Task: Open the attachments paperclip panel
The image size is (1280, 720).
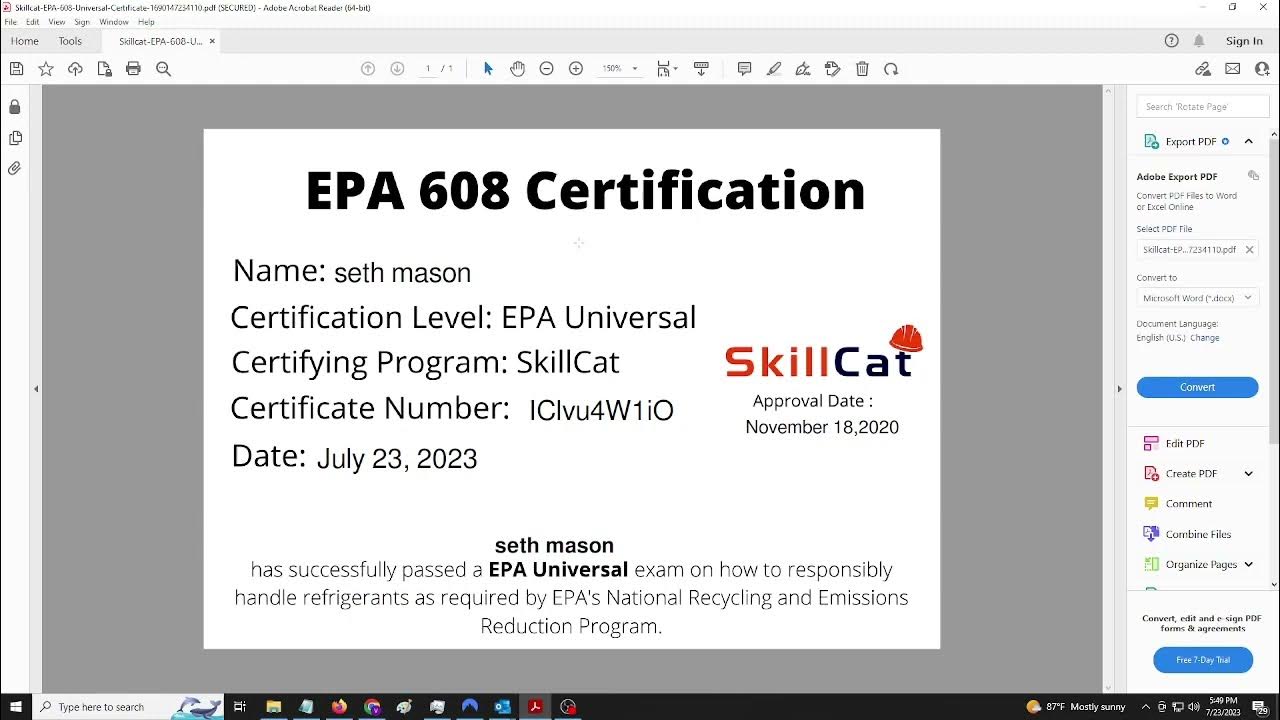Action: pyautogui.click(x=14, y=169)
